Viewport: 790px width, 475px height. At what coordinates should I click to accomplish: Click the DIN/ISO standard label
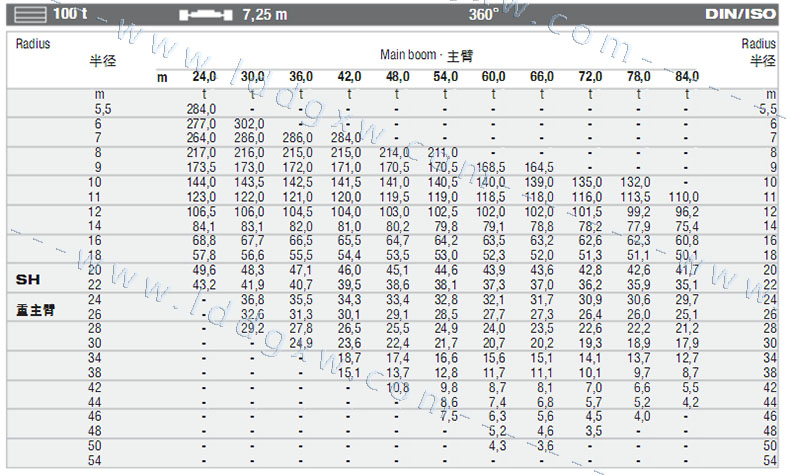(741, 14)
